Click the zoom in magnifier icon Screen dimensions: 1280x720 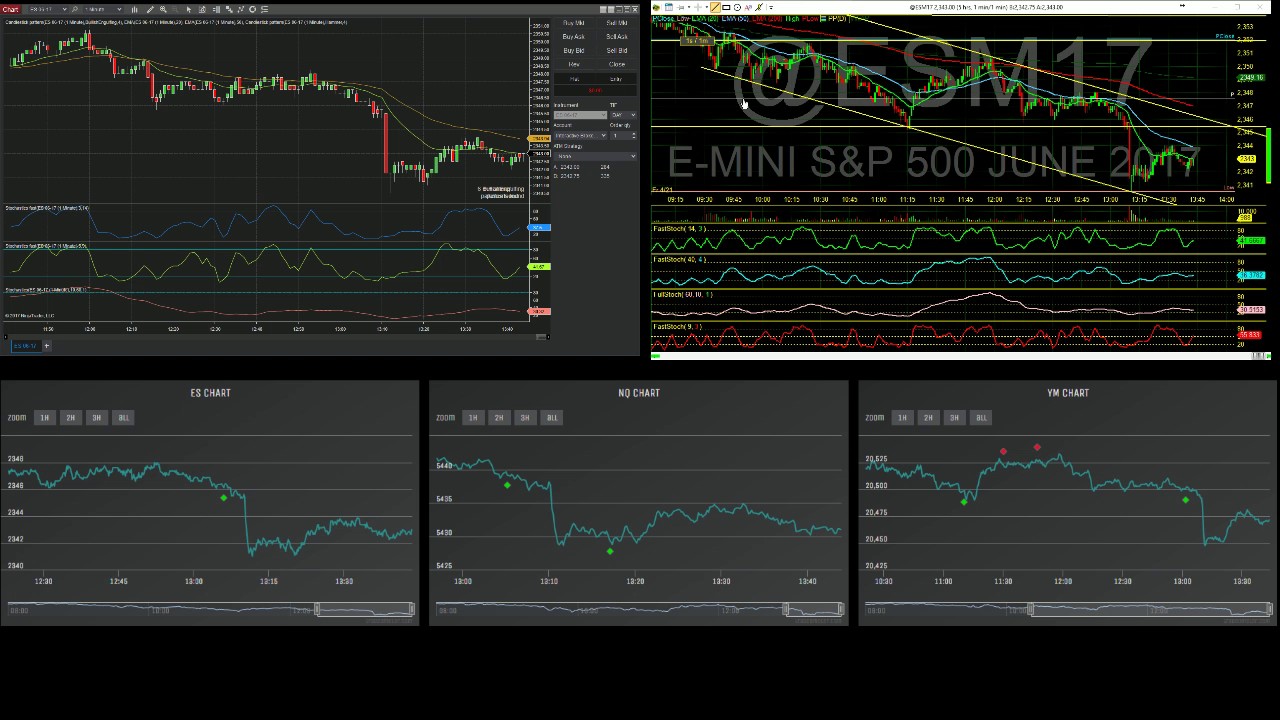[163, 9]
